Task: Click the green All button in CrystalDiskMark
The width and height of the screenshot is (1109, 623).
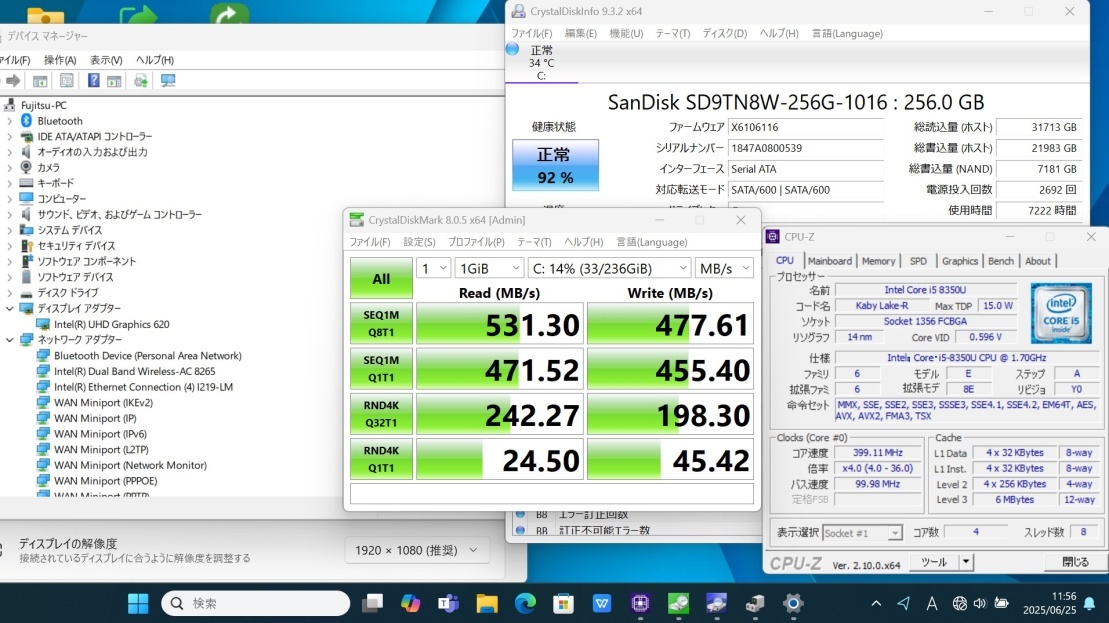Action: coord(381,278)
